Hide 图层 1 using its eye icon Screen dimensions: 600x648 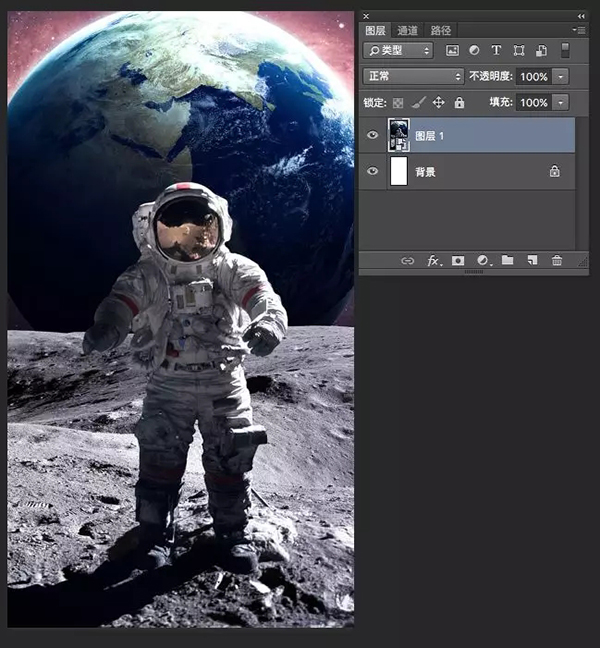click(x=373, y=135)
